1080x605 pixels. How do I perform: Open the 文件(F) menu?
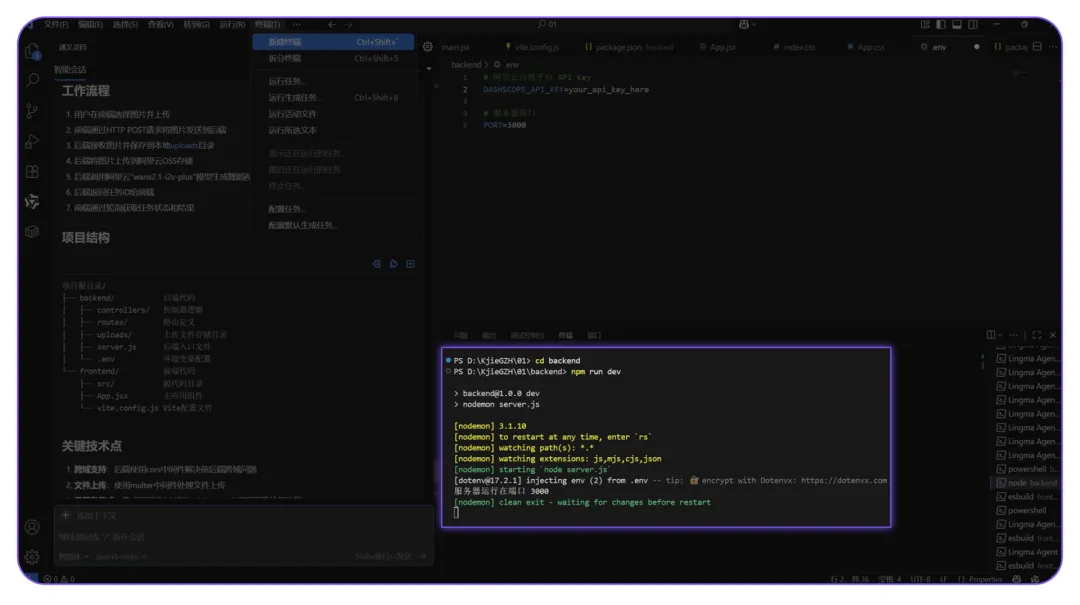tap(56, 24)
